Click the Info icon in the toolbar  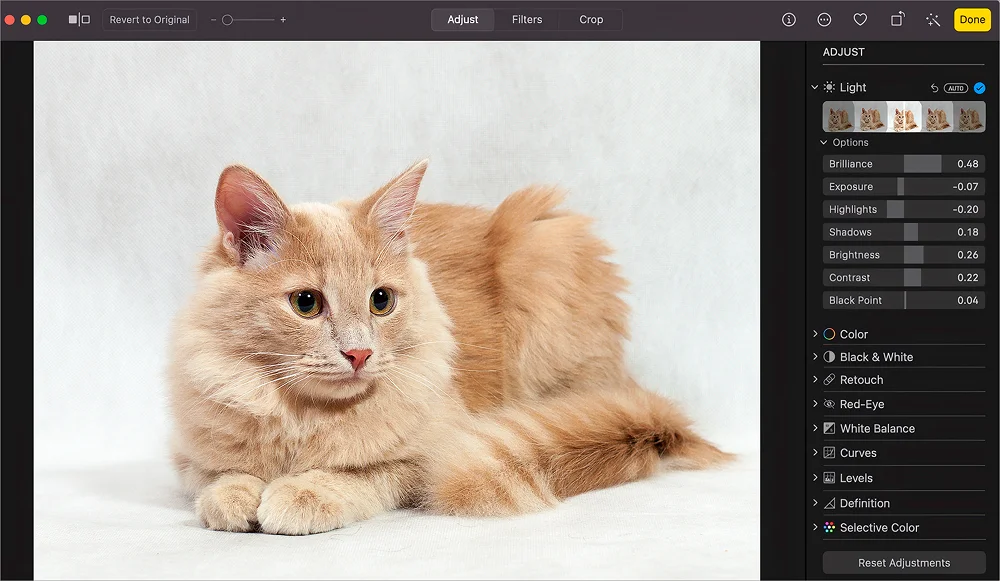788,20
